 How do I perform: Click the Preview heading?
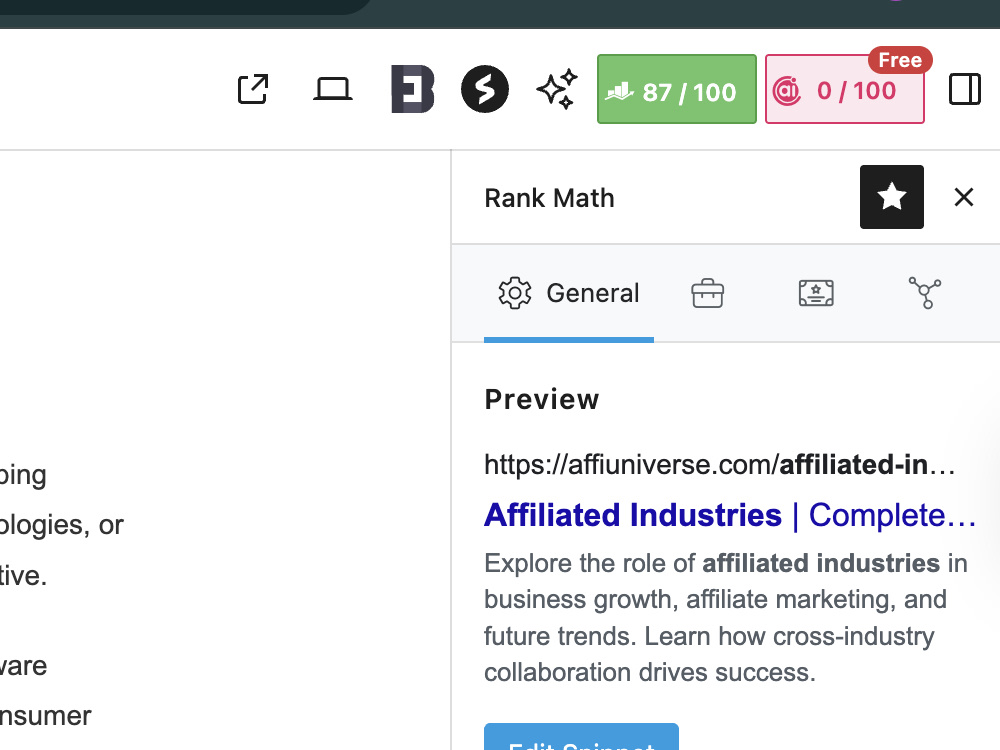[x=542, y=400]
